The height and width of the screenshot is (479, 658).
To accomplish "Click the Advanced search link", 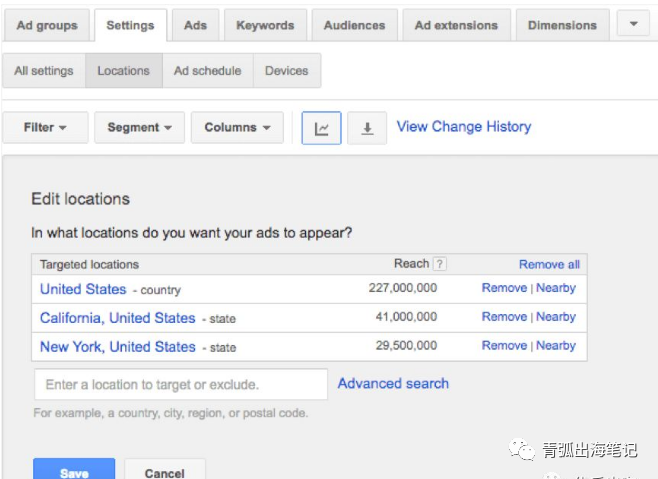I will (393, 384).
